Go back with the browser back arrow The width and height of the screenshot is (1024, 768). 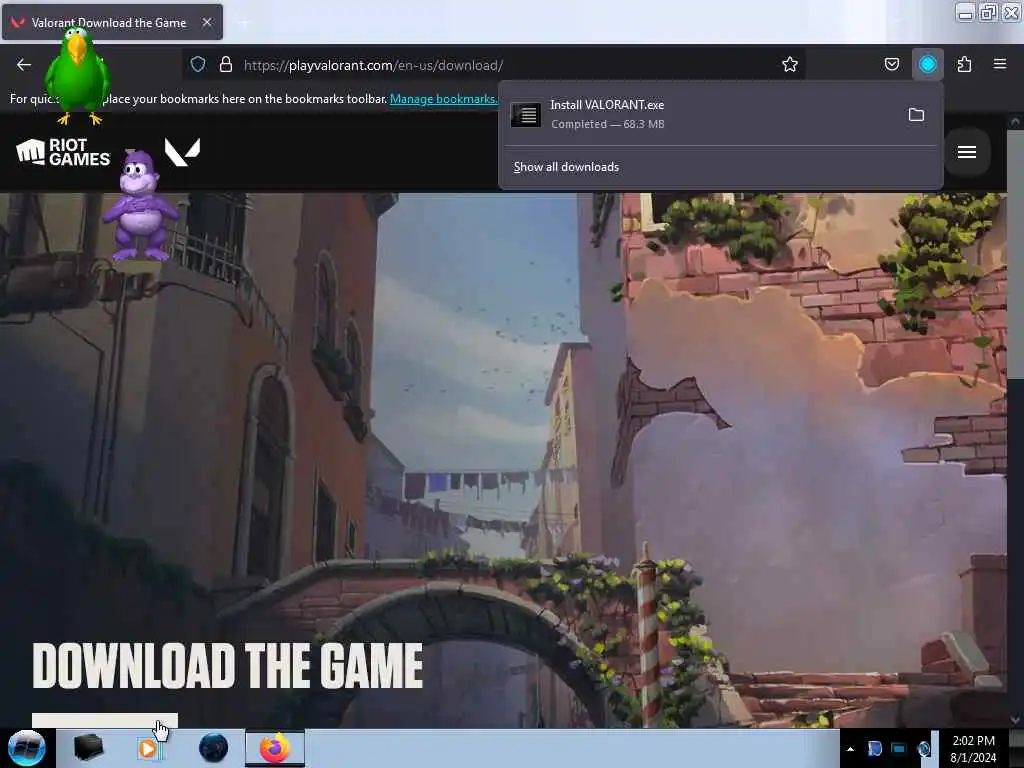click(x=24, y=65)
